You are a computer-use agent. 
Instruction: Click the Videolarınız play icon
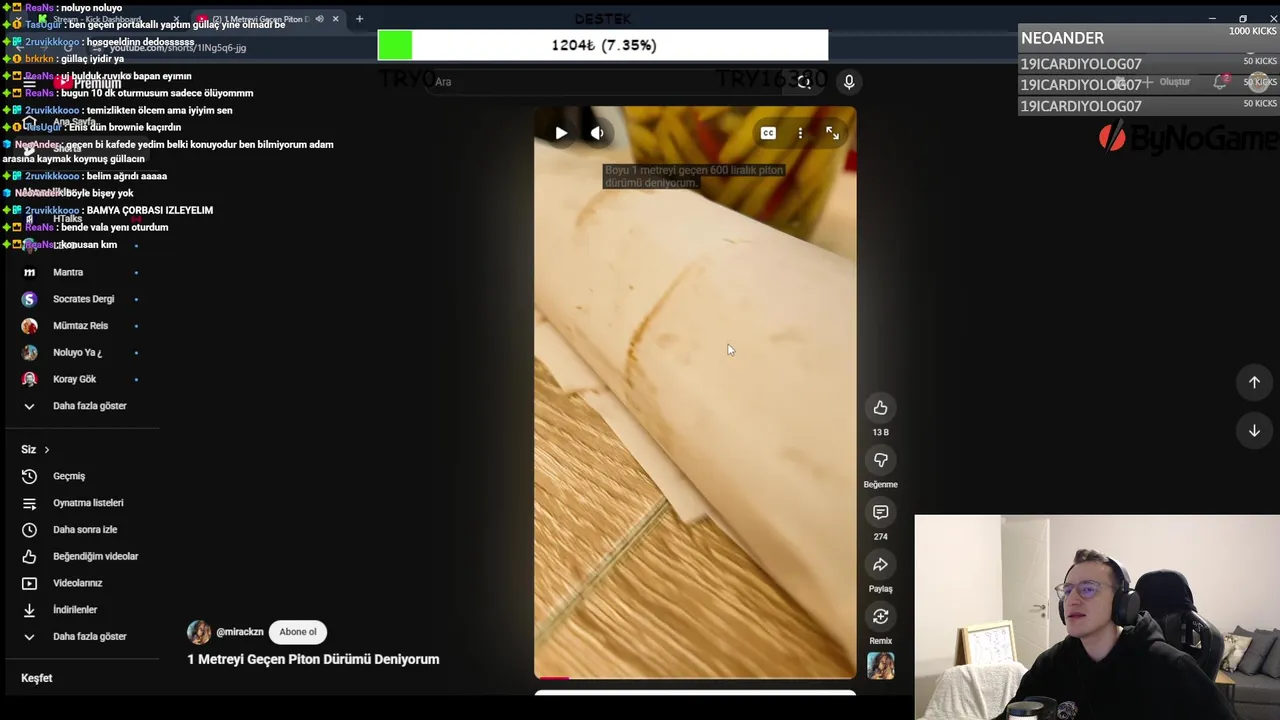tap(29, 583)
